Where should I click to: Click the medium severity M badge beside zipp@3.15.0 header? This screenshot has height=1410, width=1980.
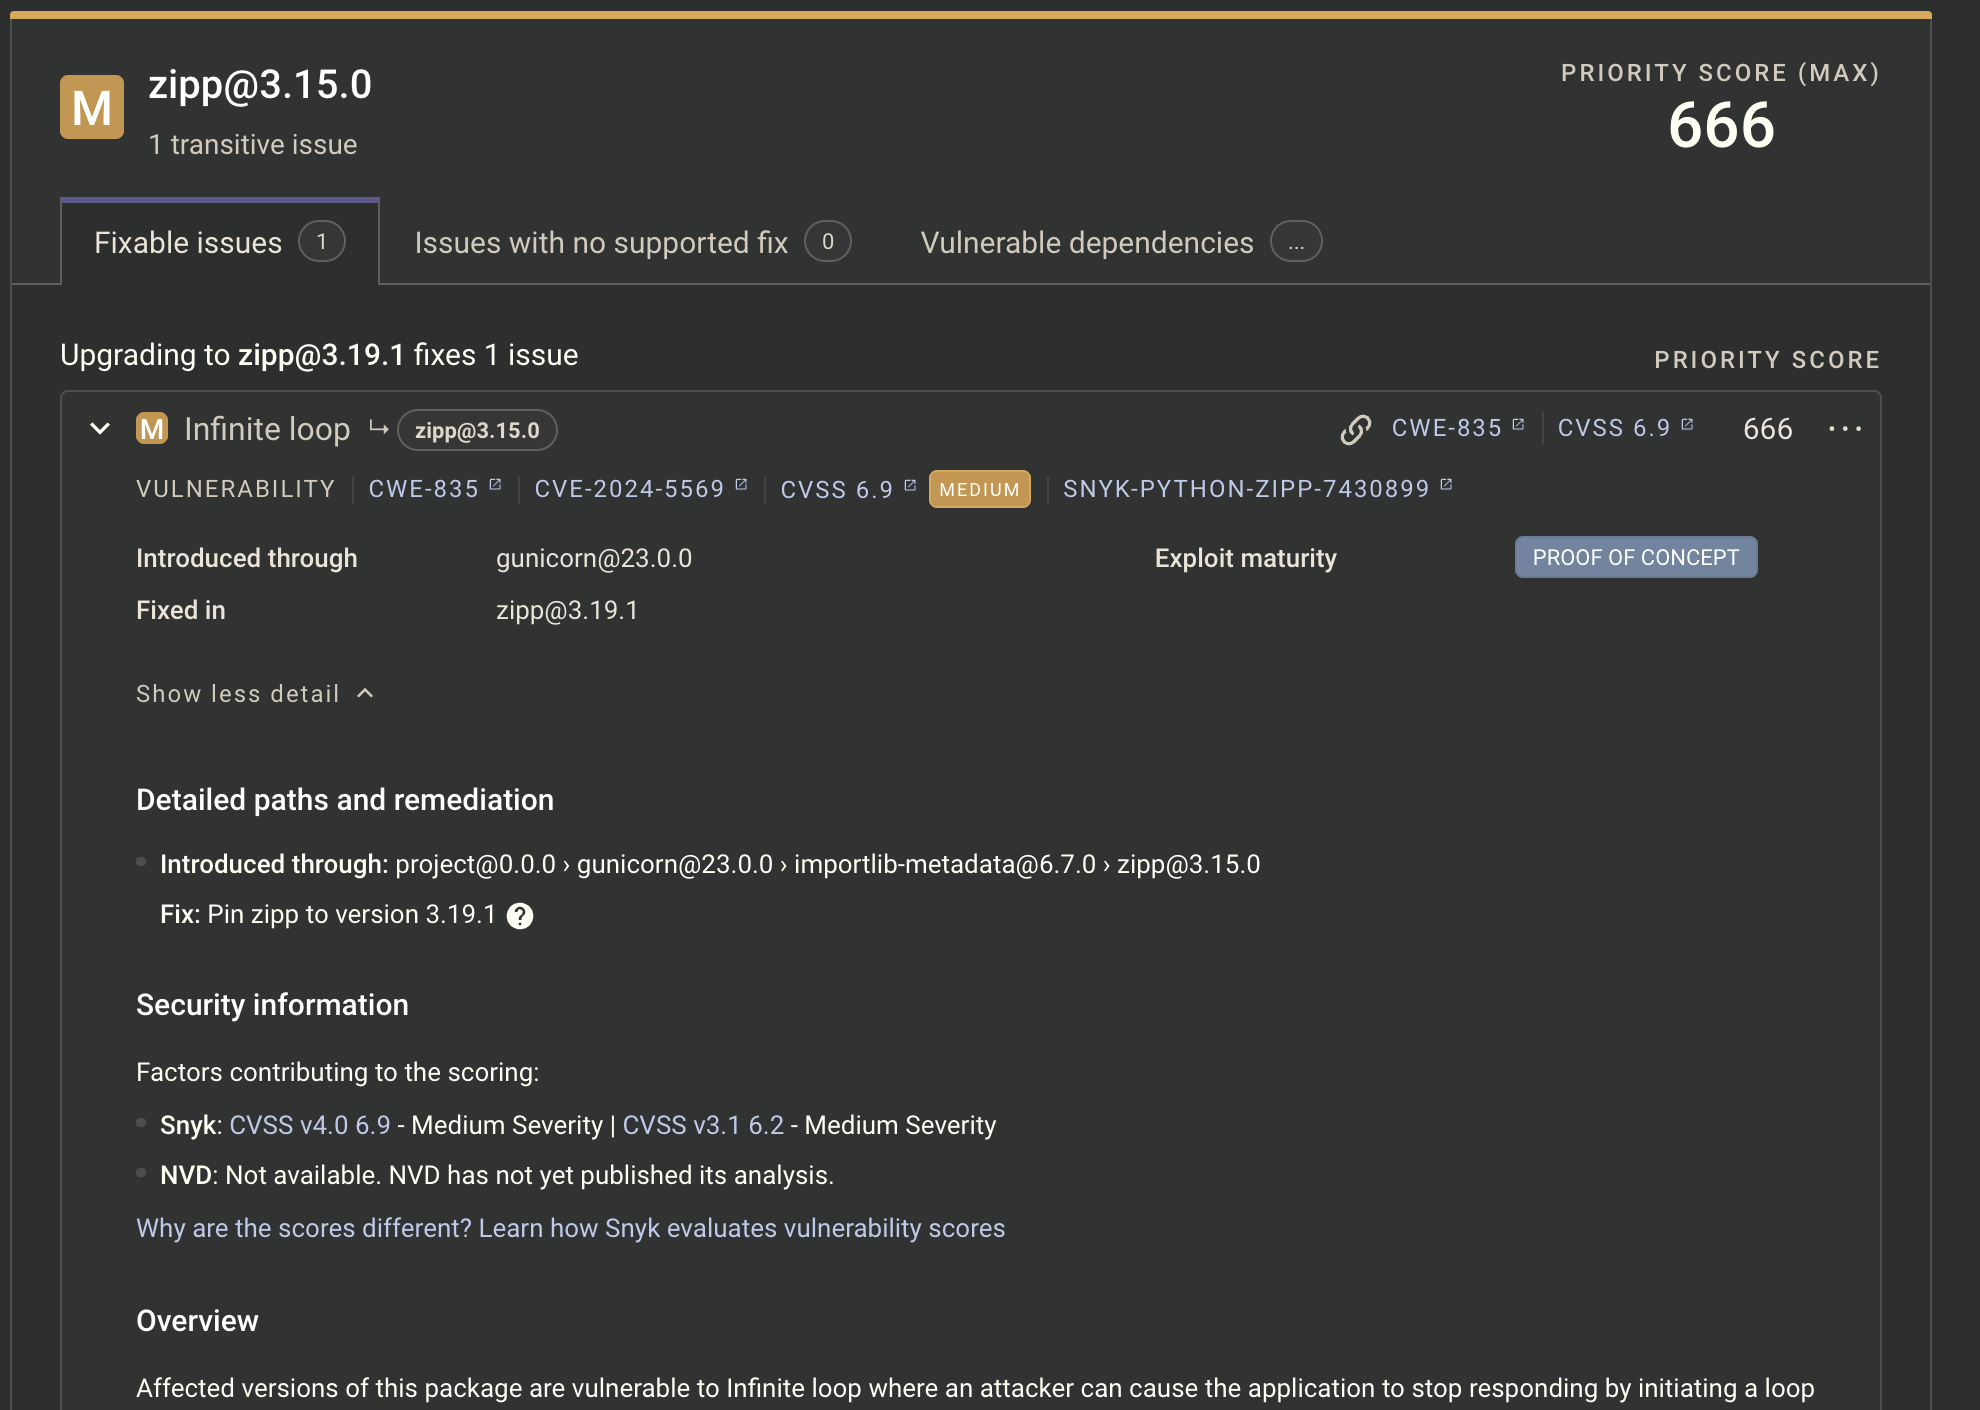click(92, 107)
